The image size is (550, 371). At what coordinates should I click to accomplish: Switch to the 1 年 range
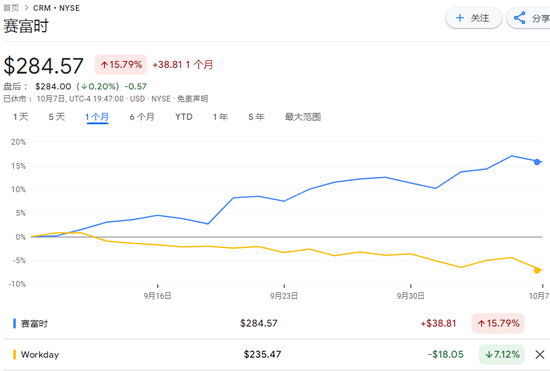[220, 117]
